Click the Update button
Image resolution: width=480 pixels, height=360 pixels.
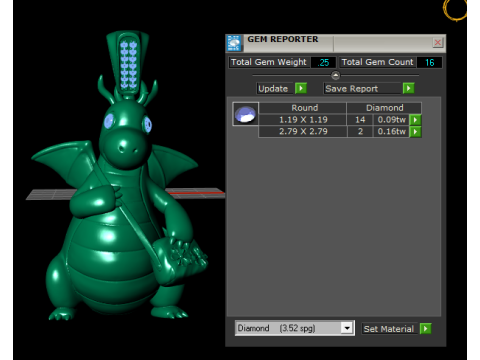pyautogui.click(x=275, y=89)
